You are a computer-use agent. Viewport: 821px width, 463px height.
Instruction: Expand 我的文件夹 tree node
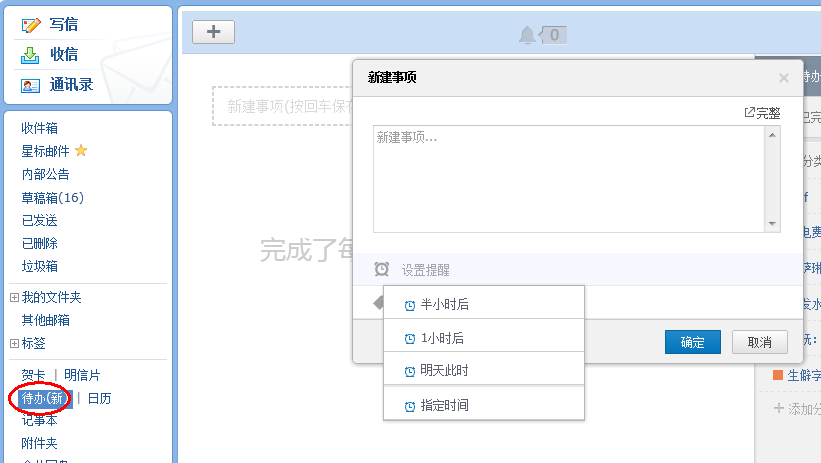pos(14,297)
